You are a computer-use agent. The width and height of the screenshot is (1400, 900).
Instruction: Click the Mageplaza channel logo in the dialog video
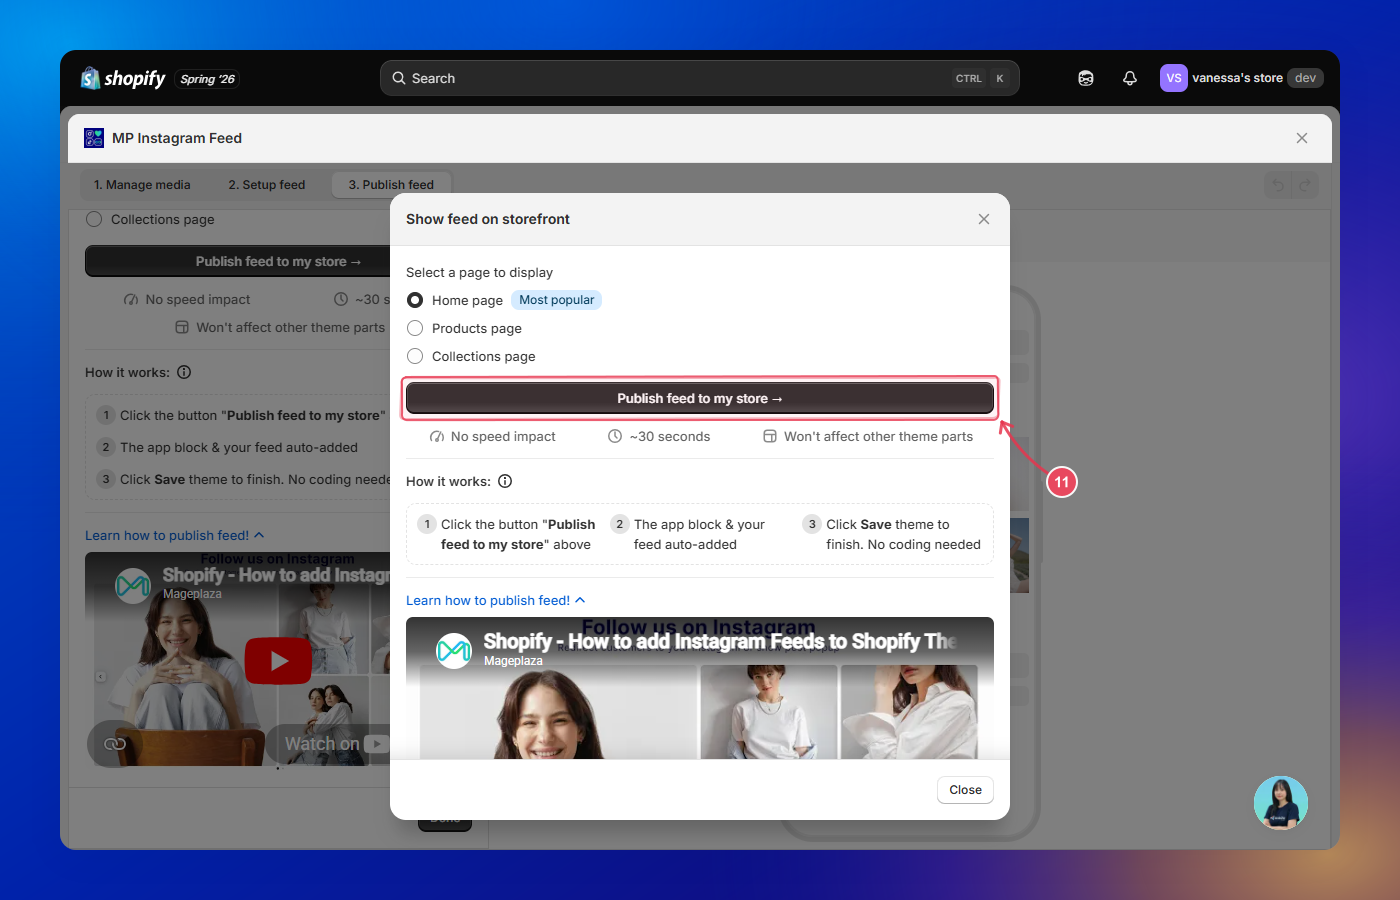pos(454,651)
